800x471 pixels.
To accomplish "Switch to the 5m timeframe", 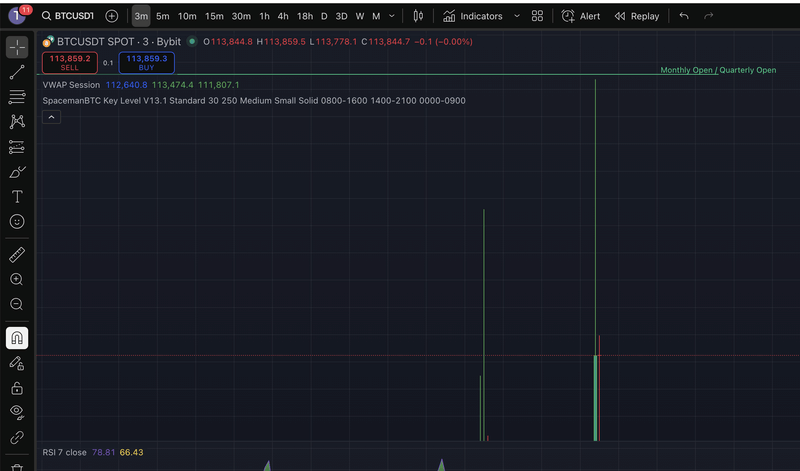I will pyautogui.click(x=163, y=16).
